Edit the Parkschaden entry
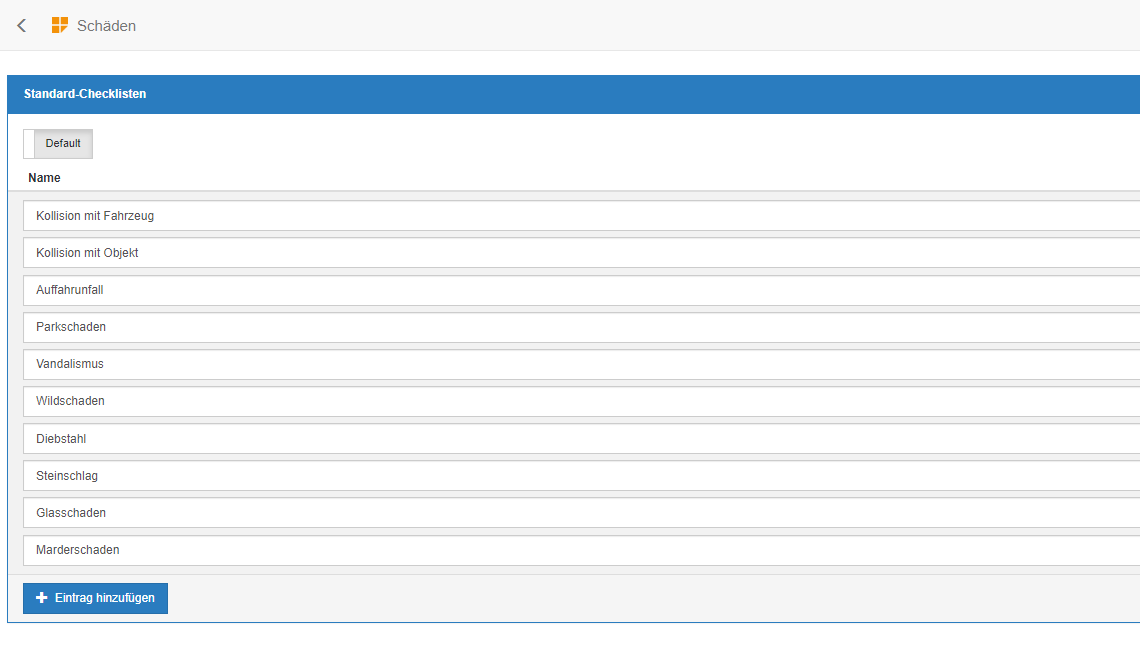1140x667 pixels. pos(580,327)
